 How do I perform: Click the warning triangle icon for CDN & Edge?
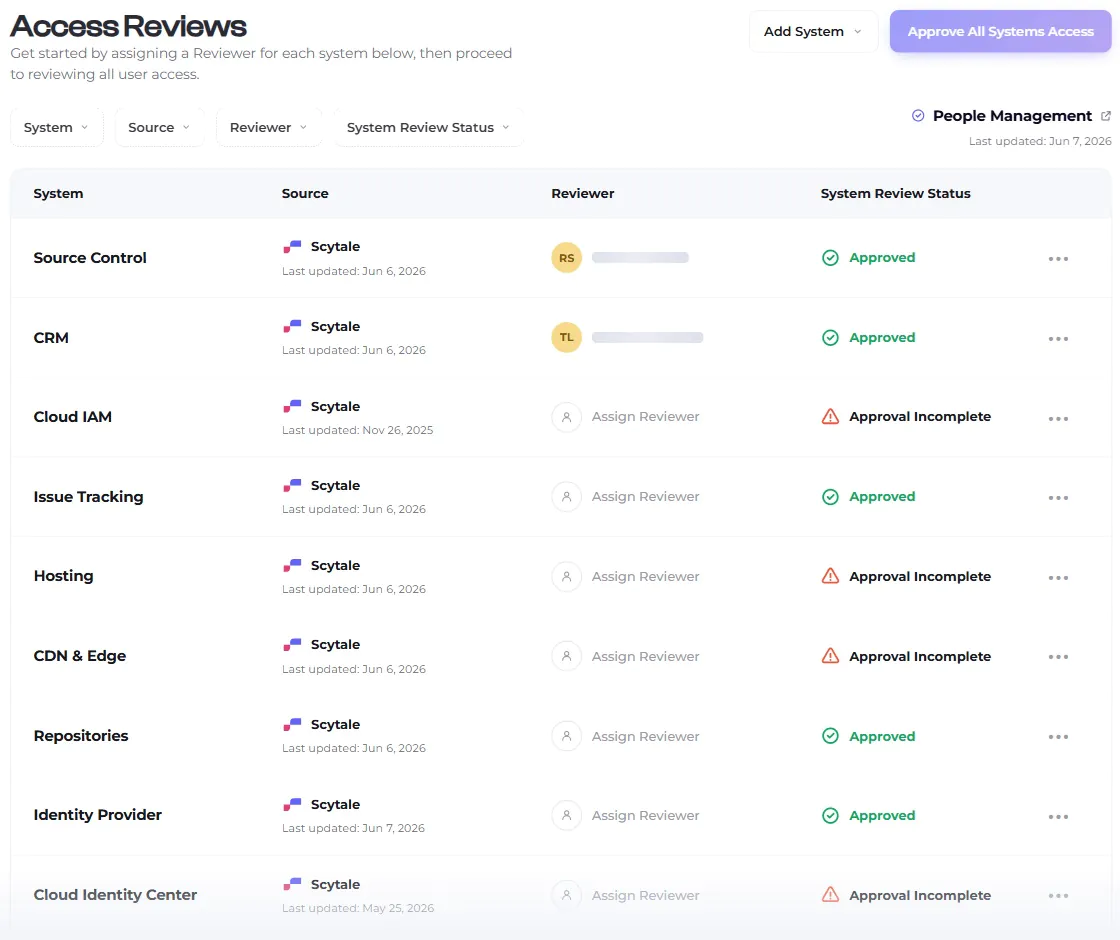(x=830, y=656)
